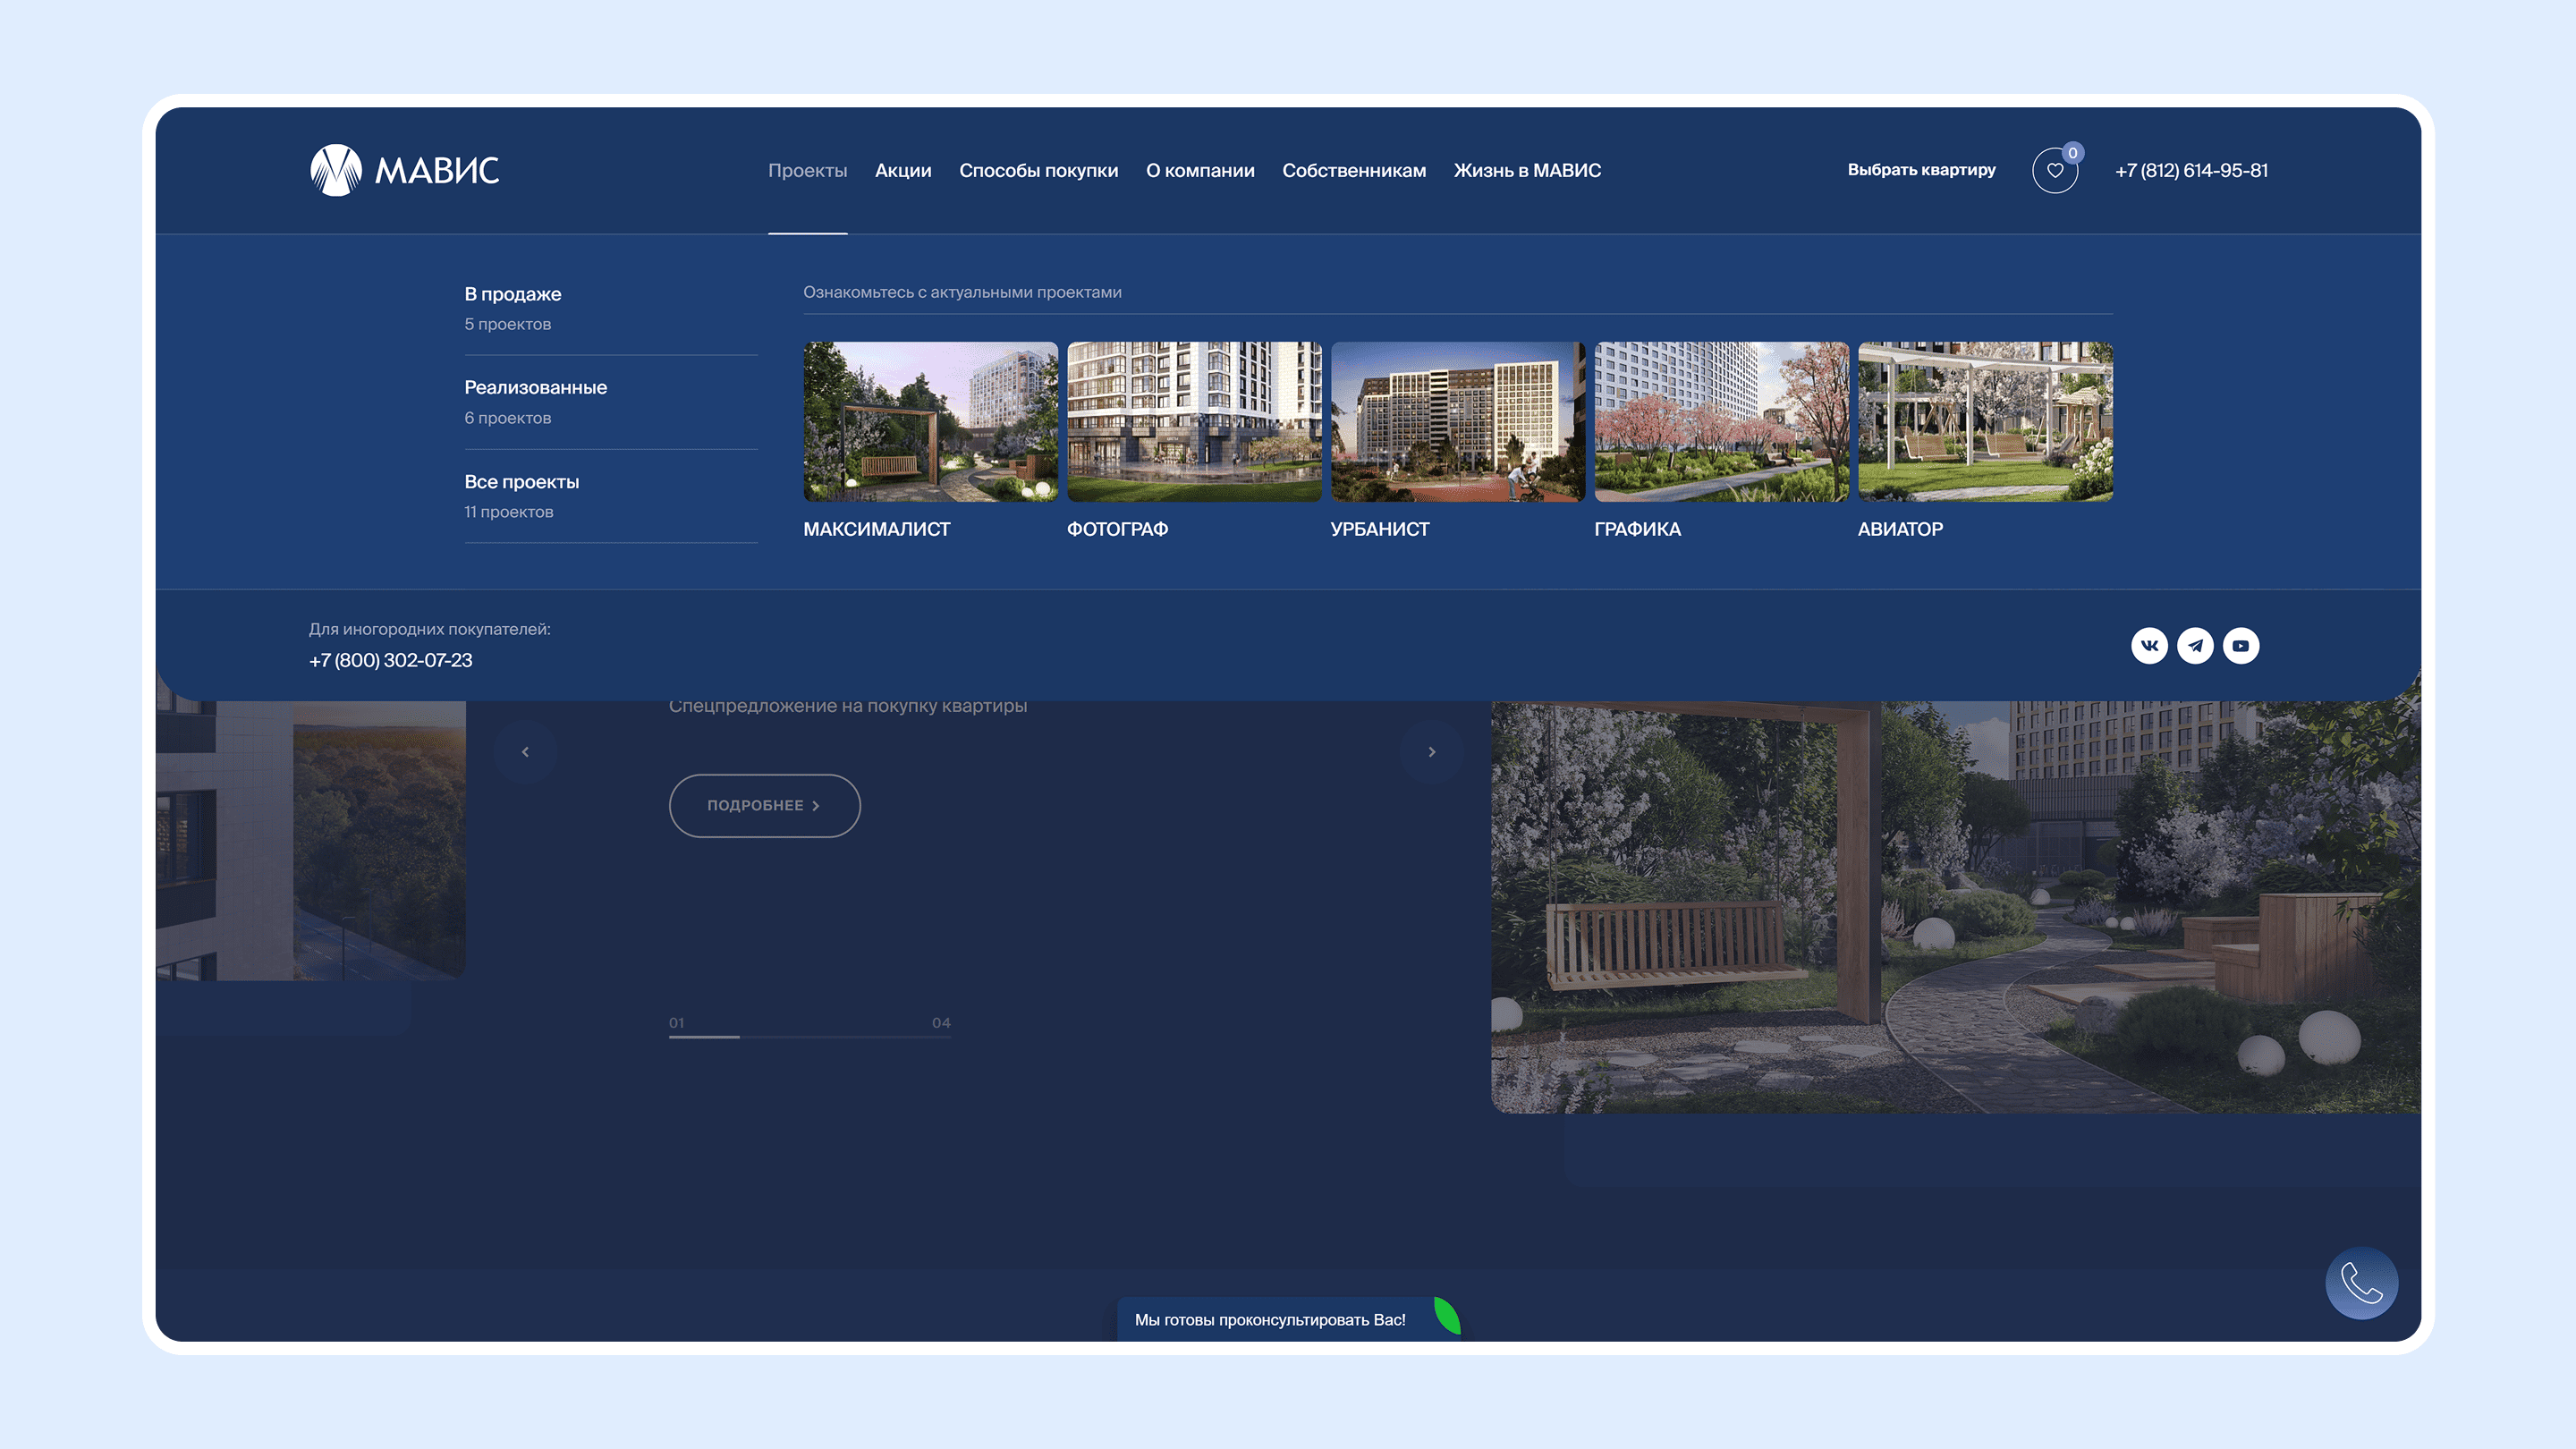The image size is (2576, 1449).
Task: Open the consultation chat widget
Action: [1287, 1320]
